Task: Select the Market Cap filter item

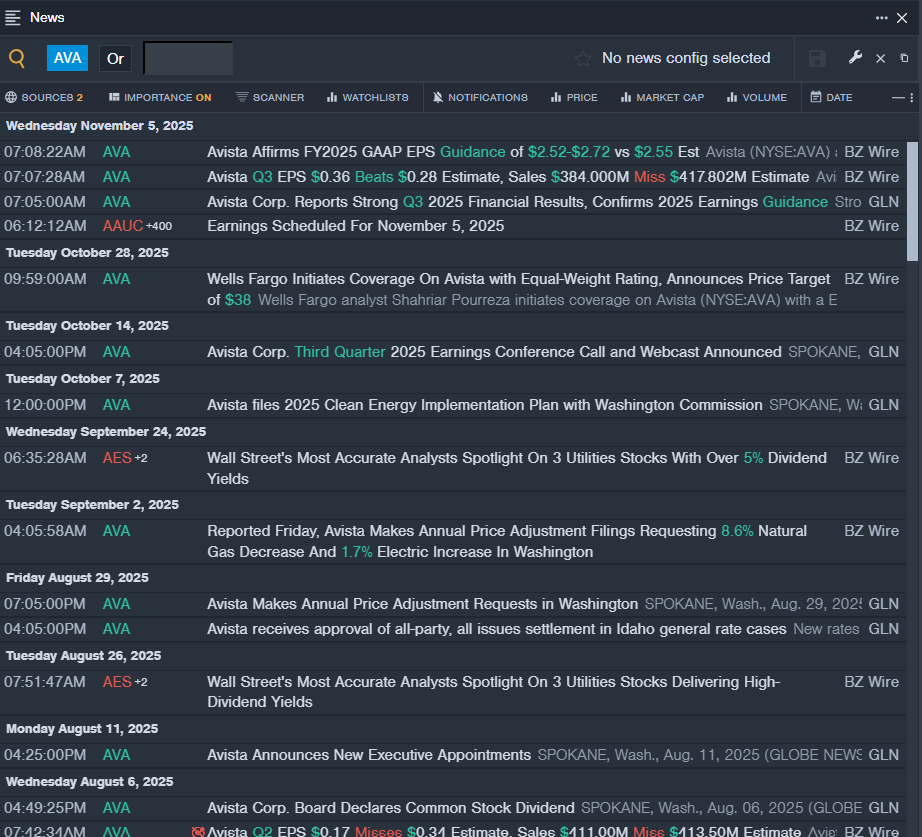Action: point(662,97)
